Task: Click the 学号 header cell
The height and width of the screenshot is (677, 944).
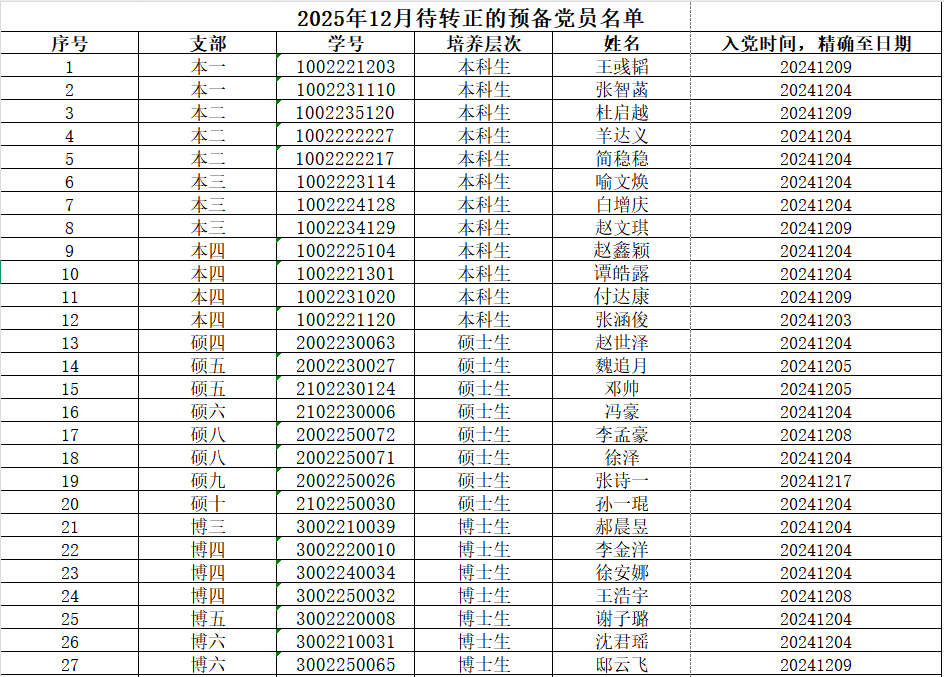Action: tap(346, 44)
